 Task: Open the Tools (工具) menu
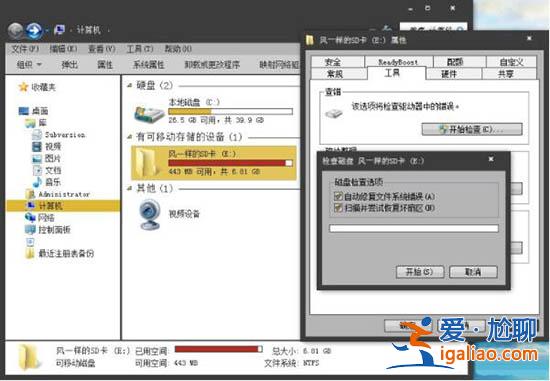pos(140,49)
